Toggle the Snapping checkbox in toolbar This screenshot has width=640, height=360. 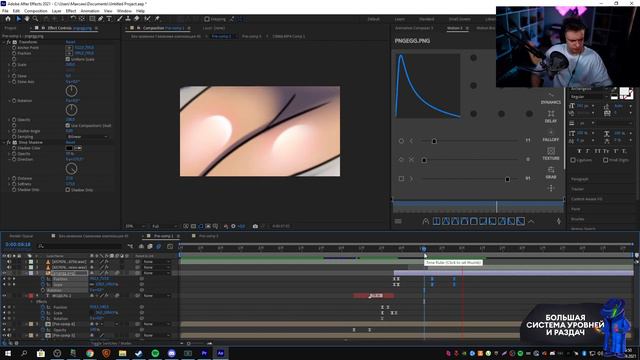[x=207, y=19]
